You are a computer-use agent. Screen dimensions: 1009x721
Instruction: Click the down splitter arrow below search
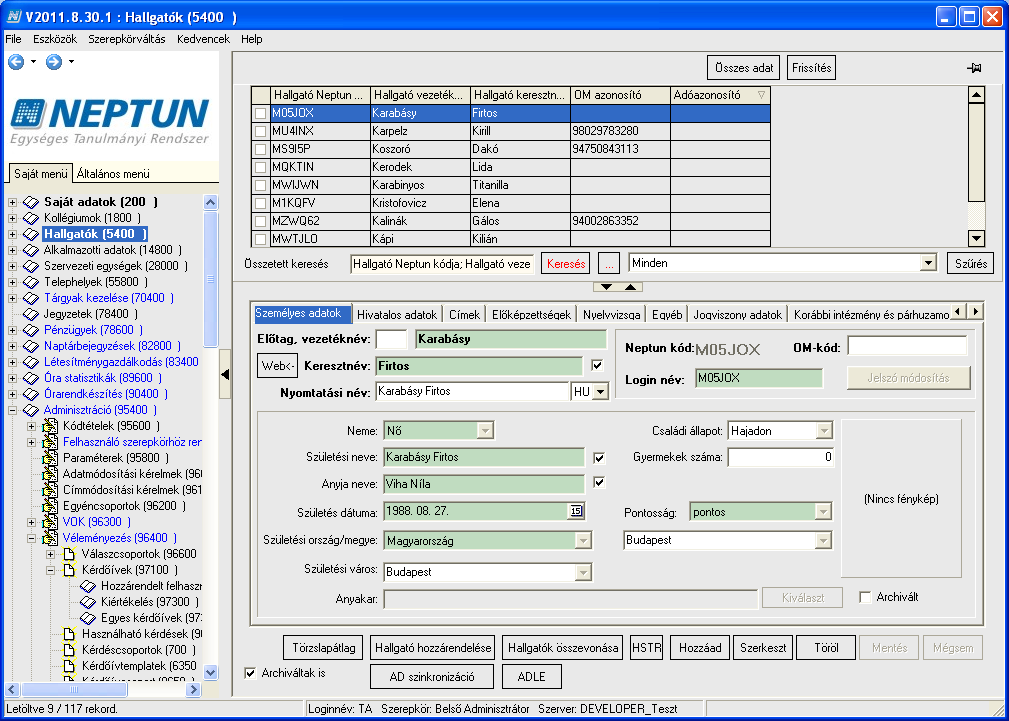[x=607, y=287]
